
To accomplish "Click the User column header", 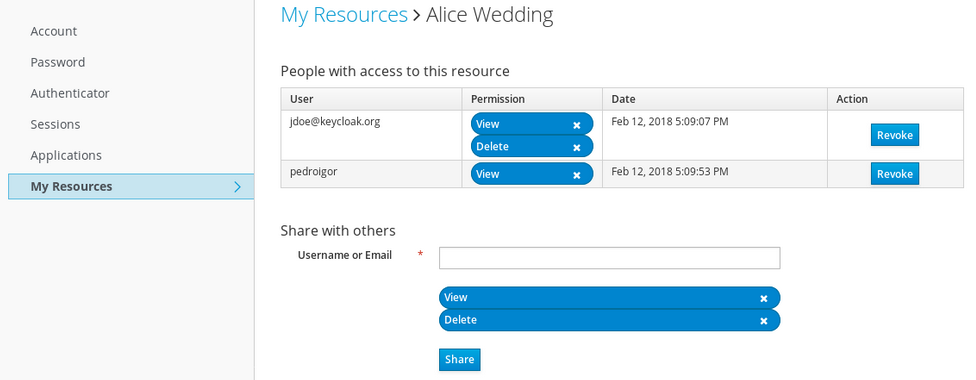I will 371,99.
